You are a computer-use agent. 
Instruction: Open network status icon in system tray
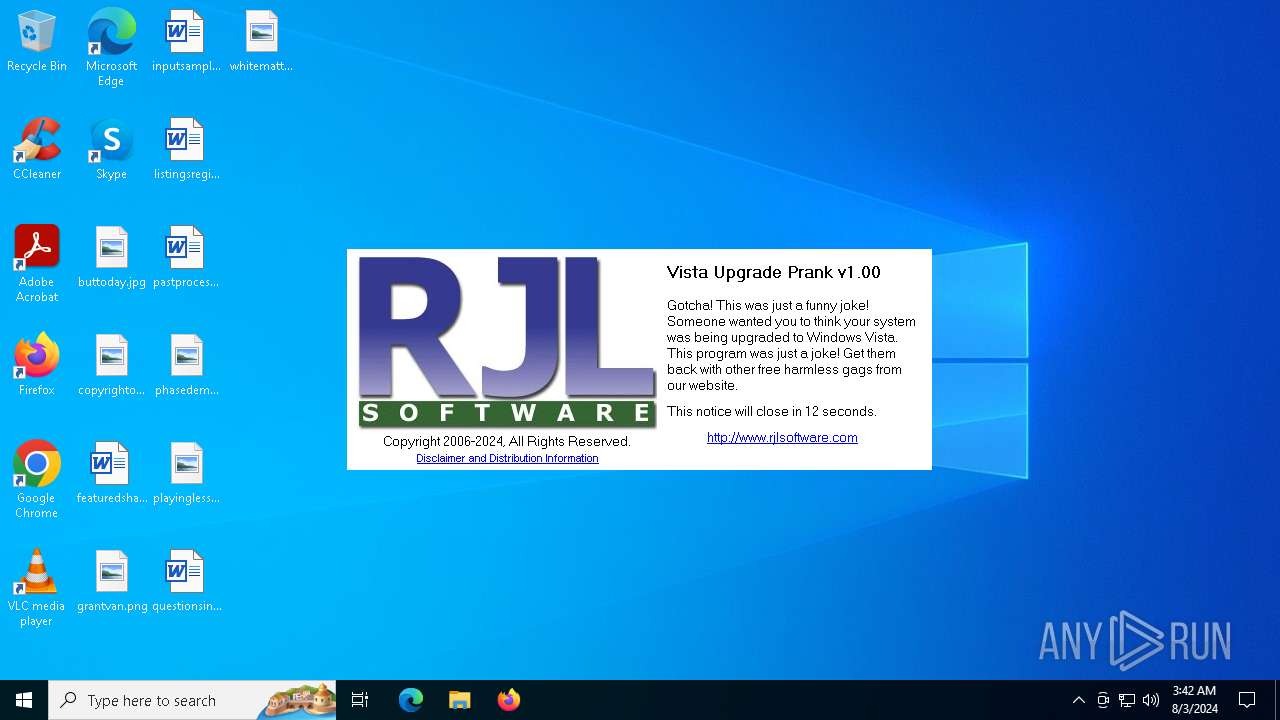[1127, 700]
